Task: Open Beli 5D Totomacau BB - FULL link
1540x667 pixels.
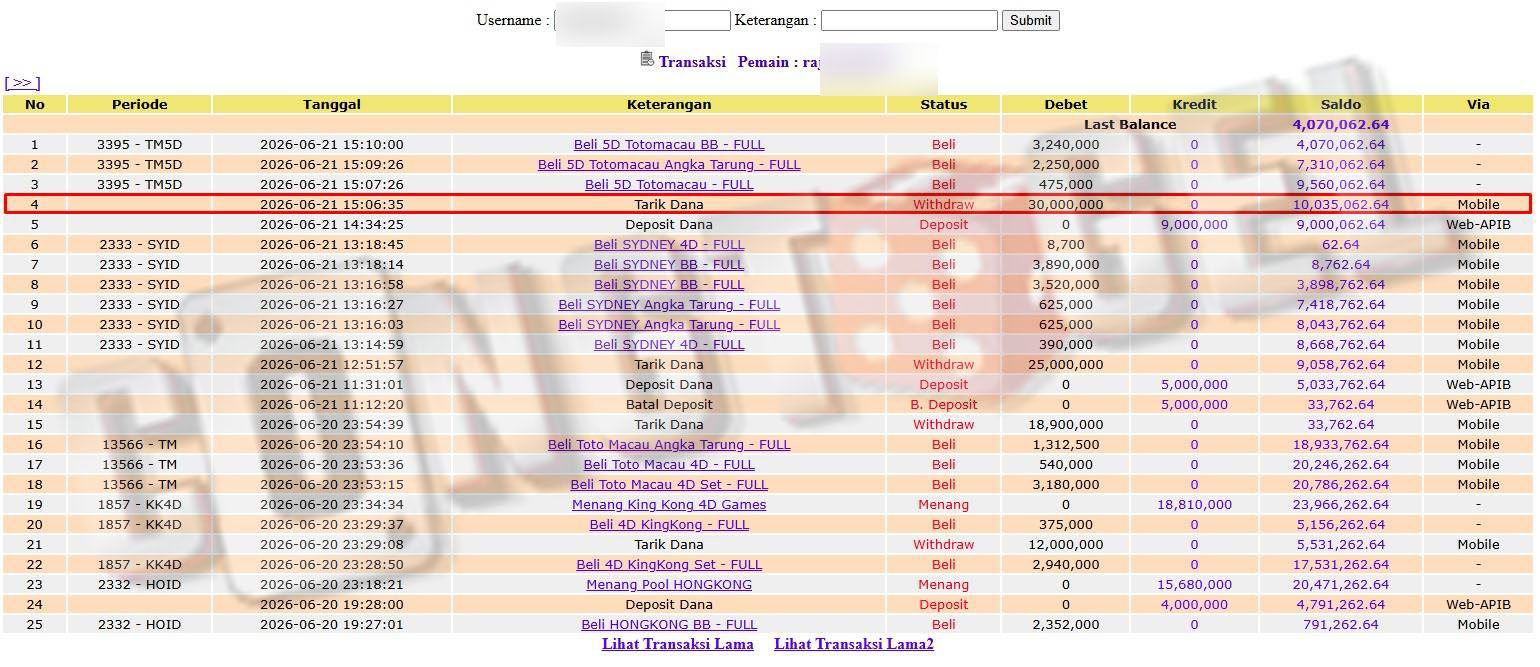Action: tap(669, 144)
